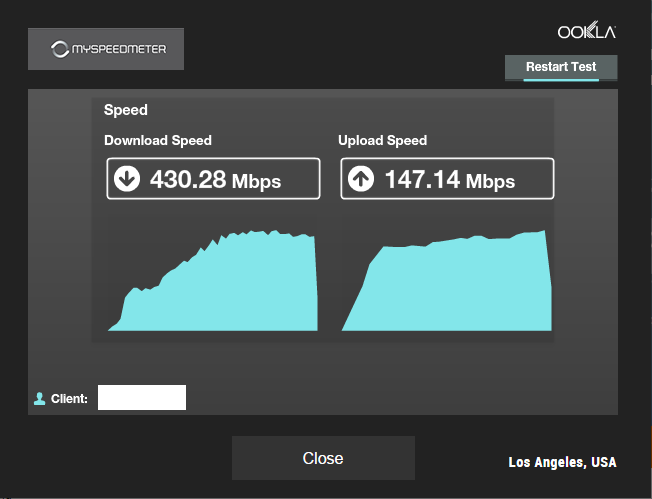The image size is (652, 499).
Task: Select the Client input field
Action: [x=142, y=398]
